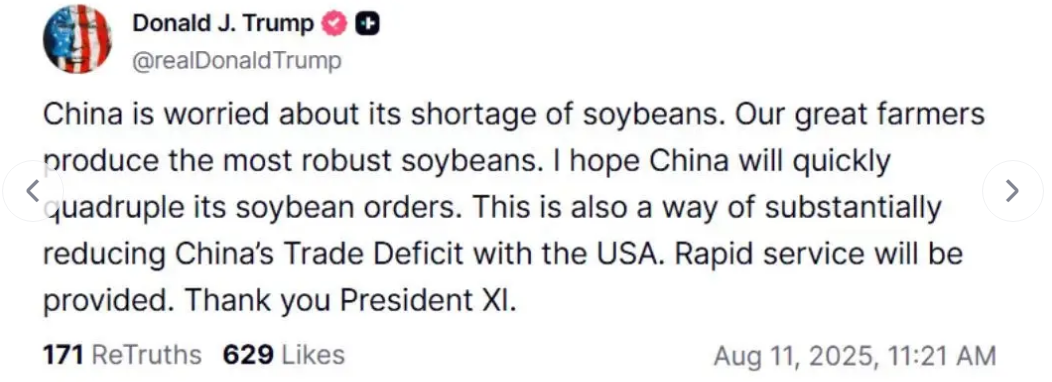1052x382 pixels.
Task: Click the phrase 'Thank you President XI.'
Action: tap(351, 301)
